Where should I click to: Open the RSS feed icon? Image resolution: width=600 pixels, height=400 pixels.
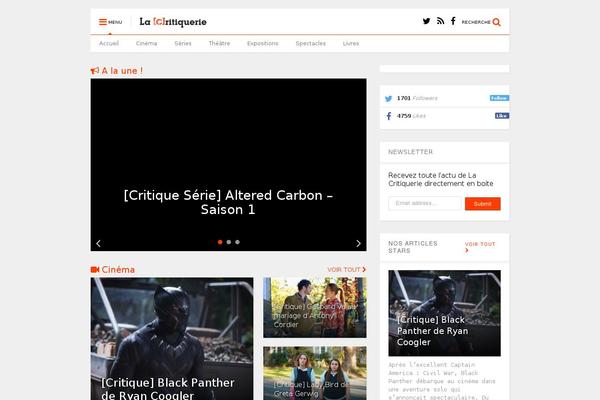point(440,21)
